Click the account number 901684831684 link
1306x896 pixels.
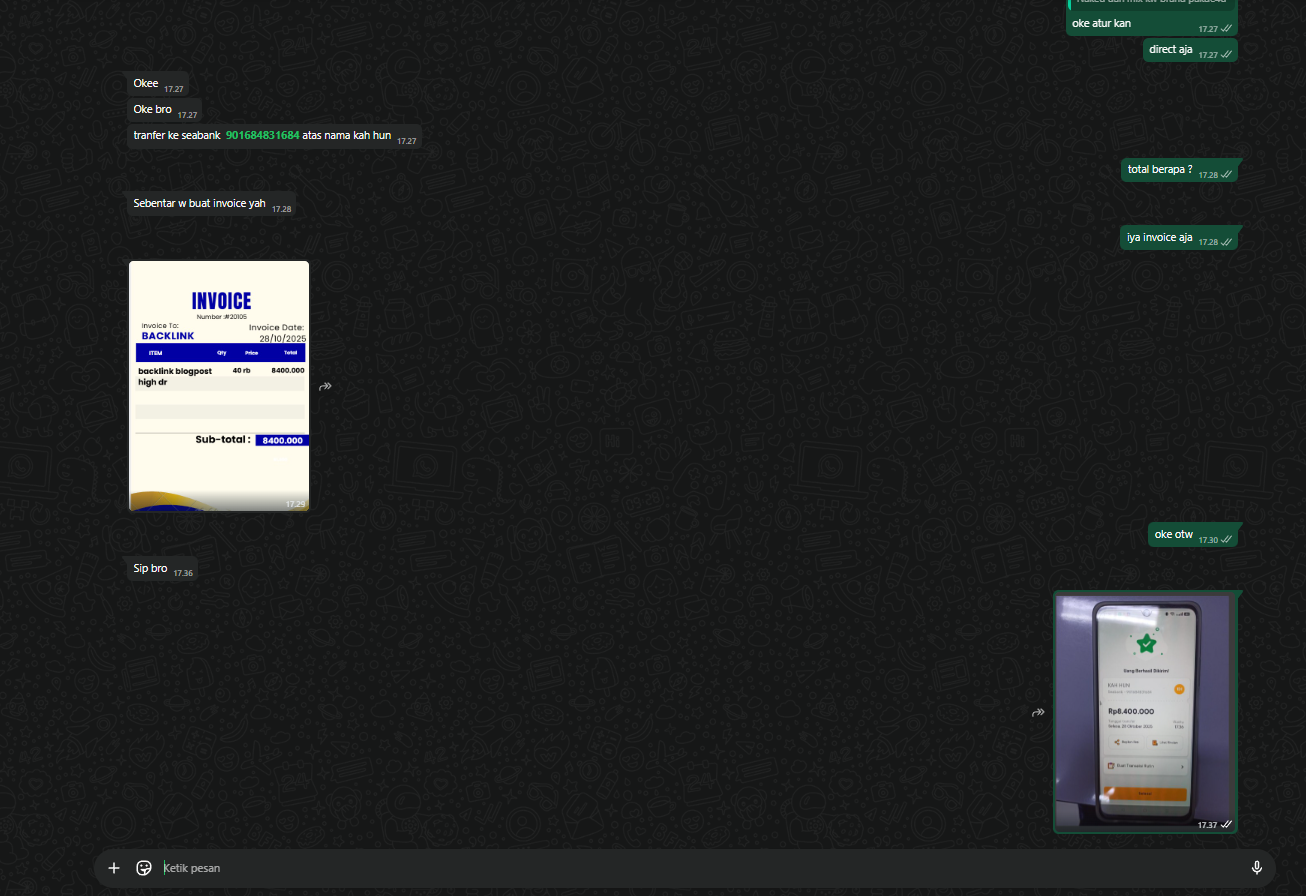(262, 135)
